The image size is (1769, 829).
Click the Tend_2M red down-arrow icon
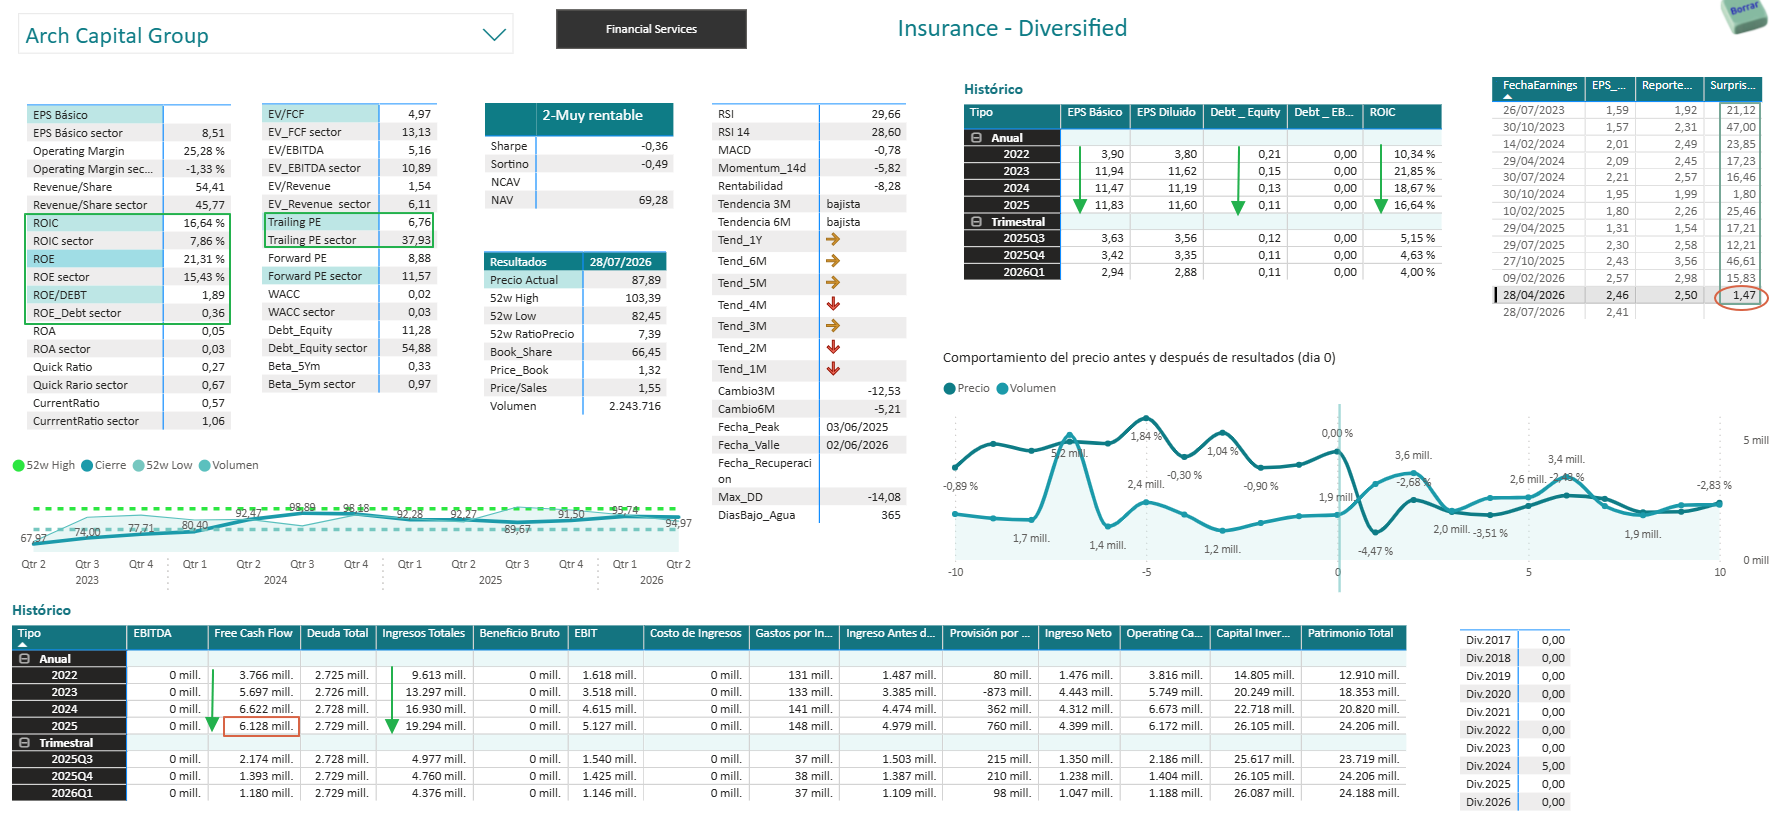[833, 347]
